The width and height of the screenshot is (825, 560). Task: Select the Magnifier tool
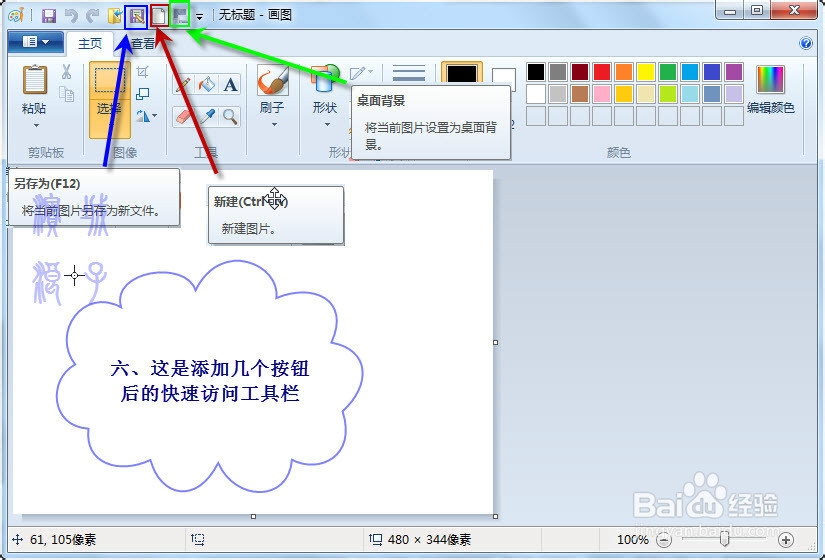click(230, 116)
